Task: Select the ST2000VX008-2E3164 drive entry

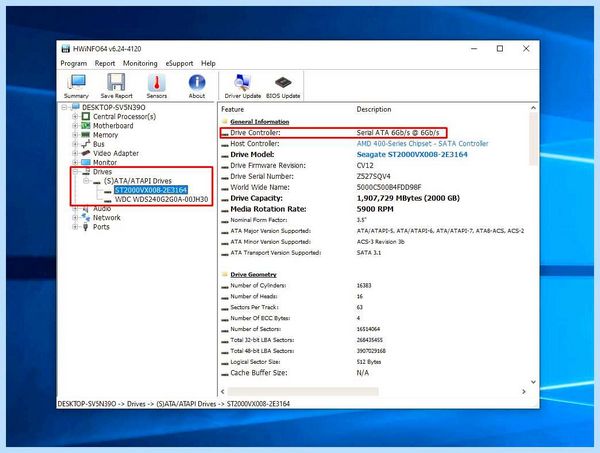Action: click(x=151, y=190)
